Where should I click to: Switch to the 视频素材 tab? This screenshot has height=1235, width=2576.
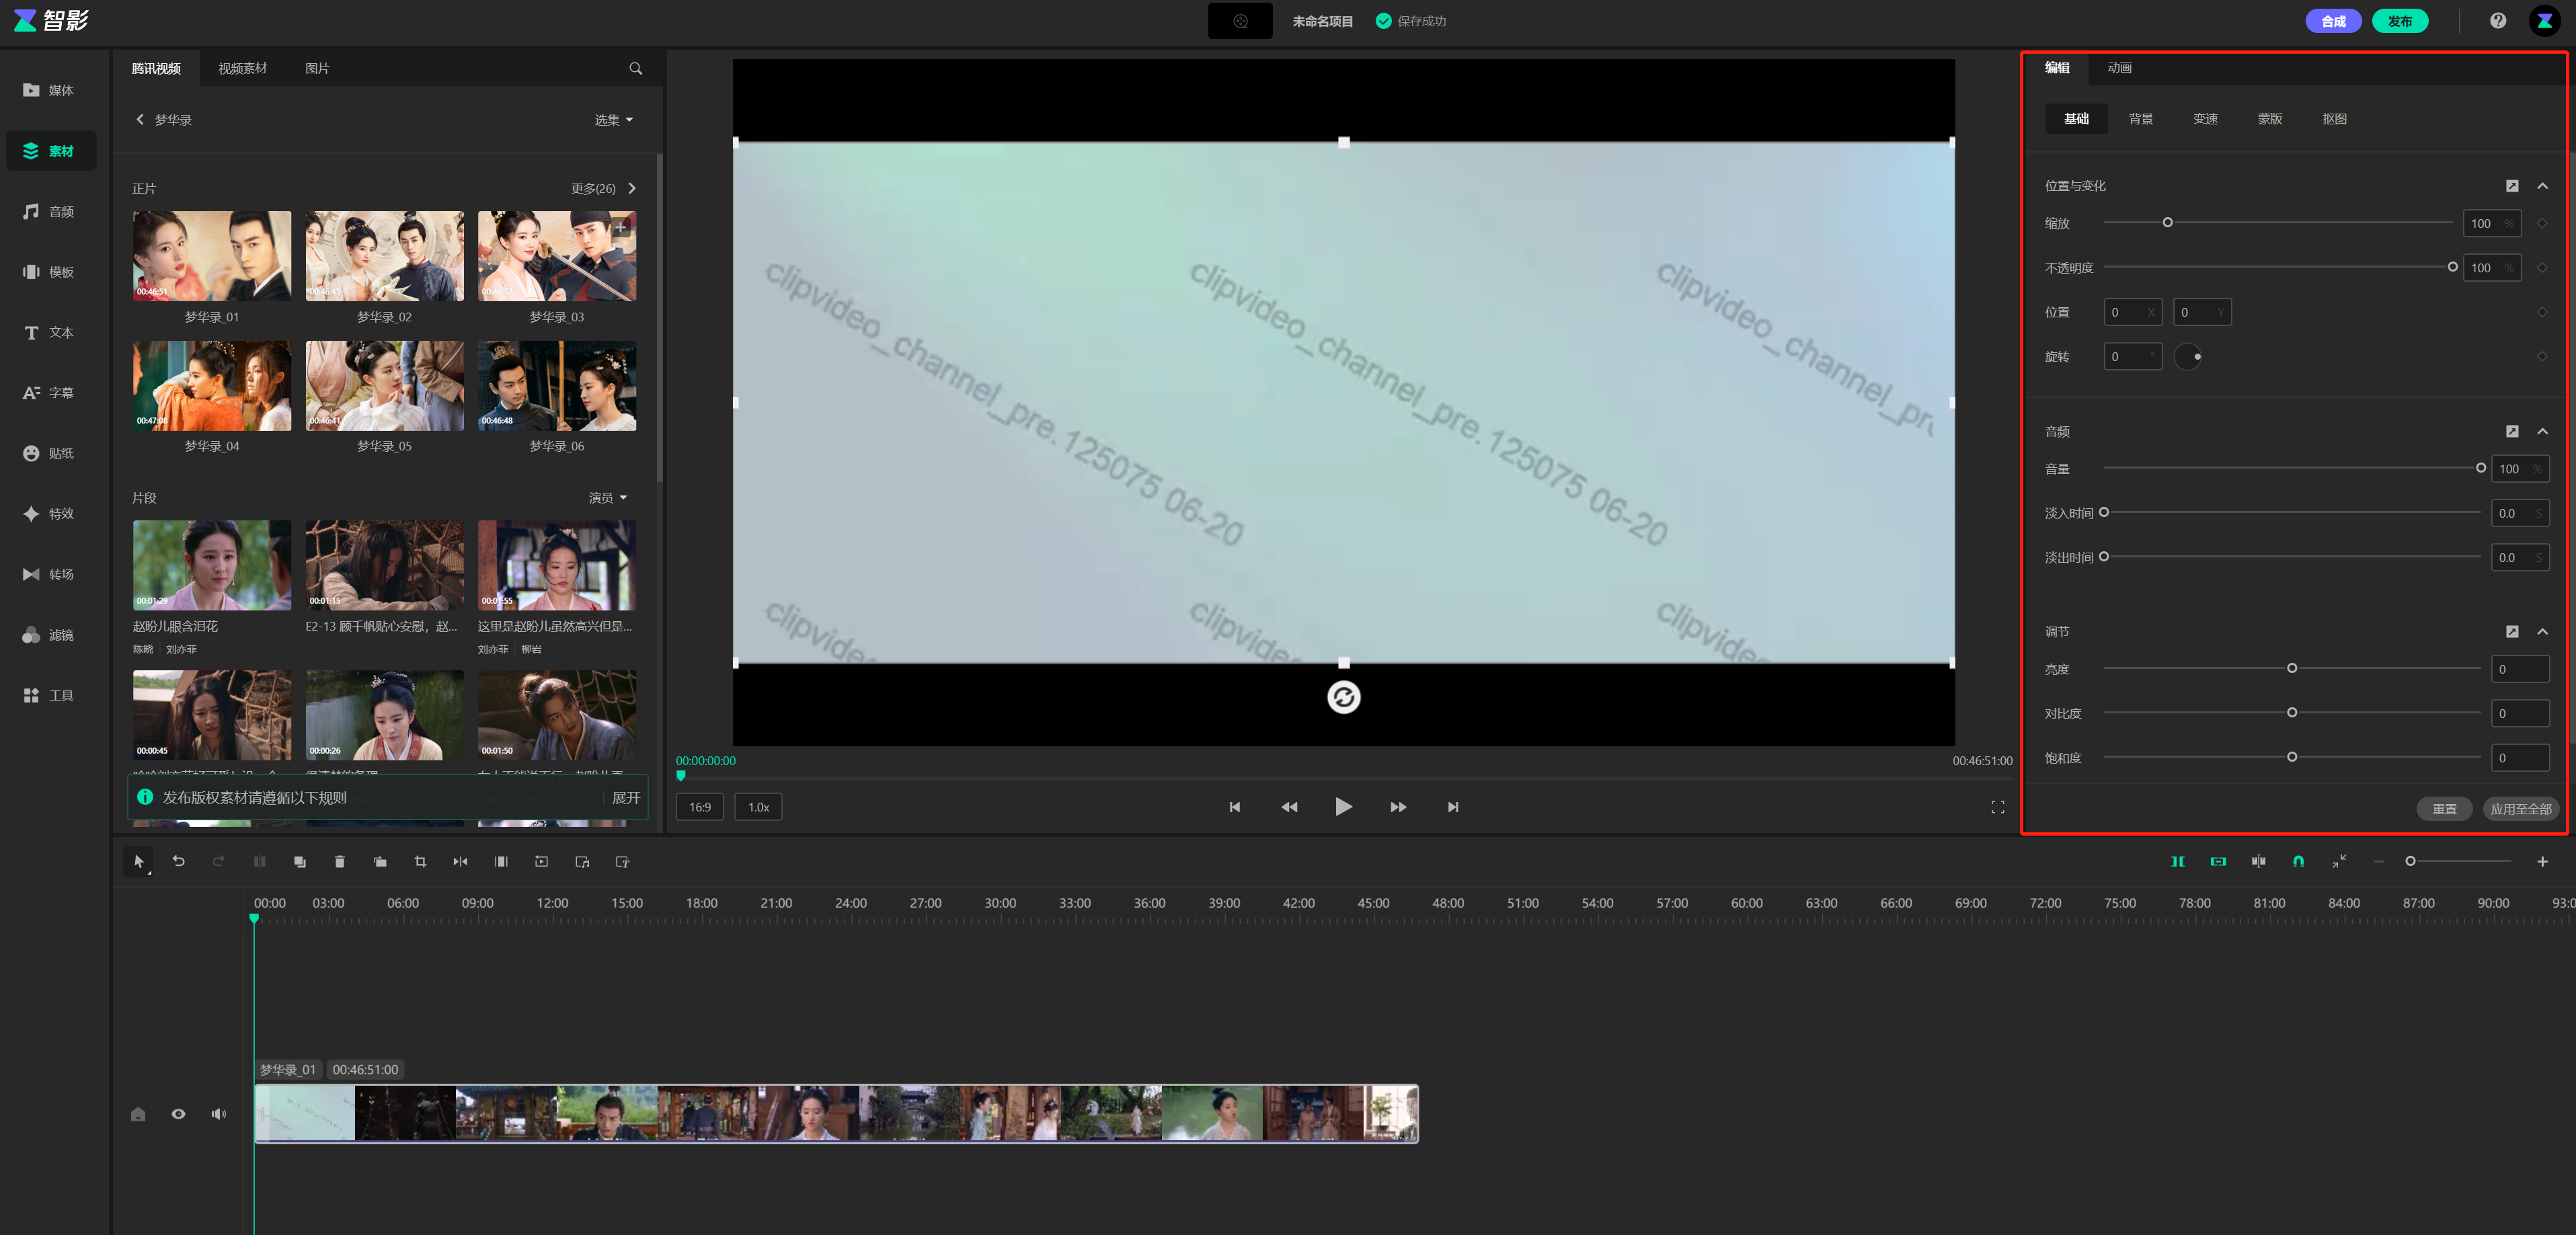click(x=242, y=68)
